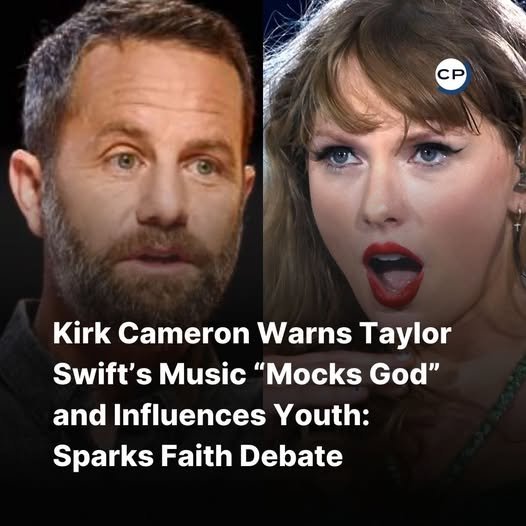
Task: Click the word "Faith" in the caption
Action: (197, 455)
